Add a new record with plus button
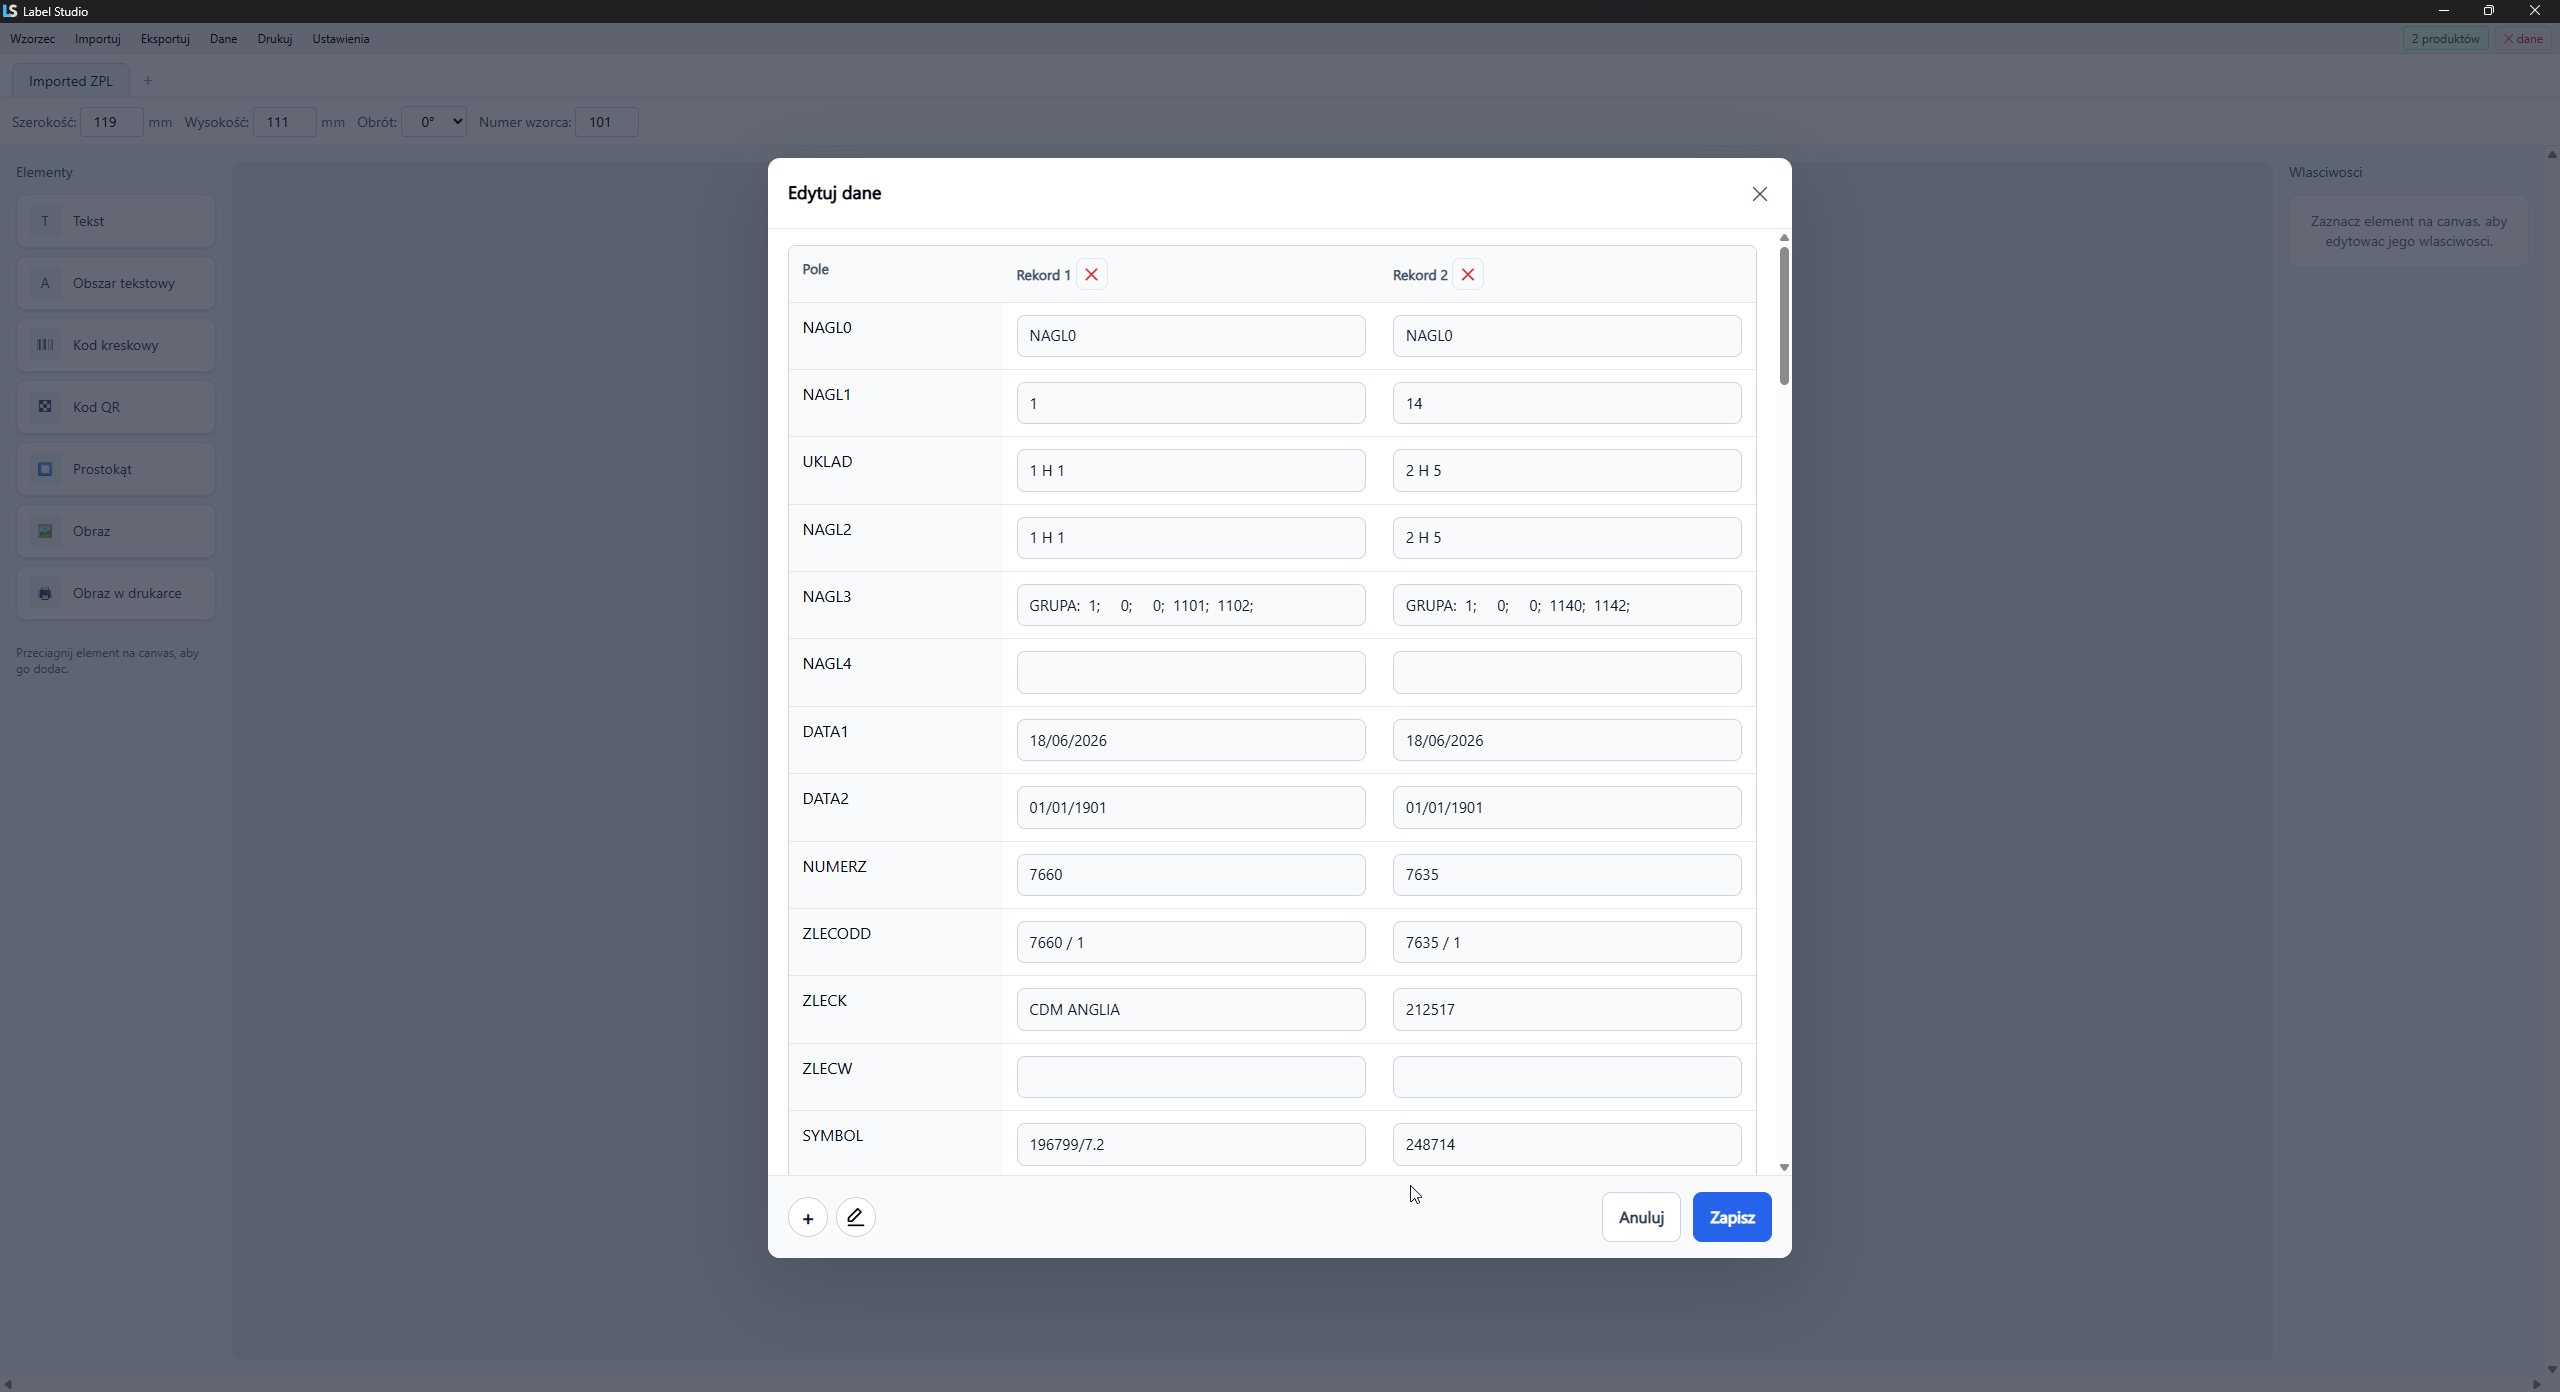 807,1218
